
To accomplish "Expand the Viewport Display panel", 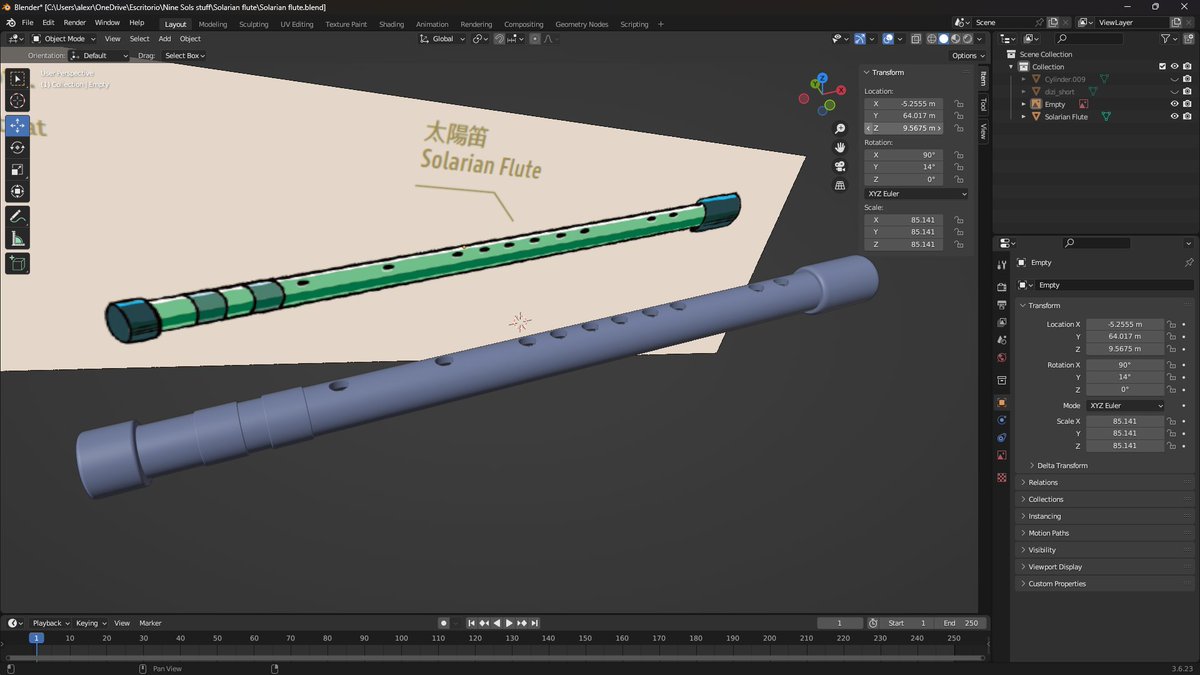I will pos(1056,567).
